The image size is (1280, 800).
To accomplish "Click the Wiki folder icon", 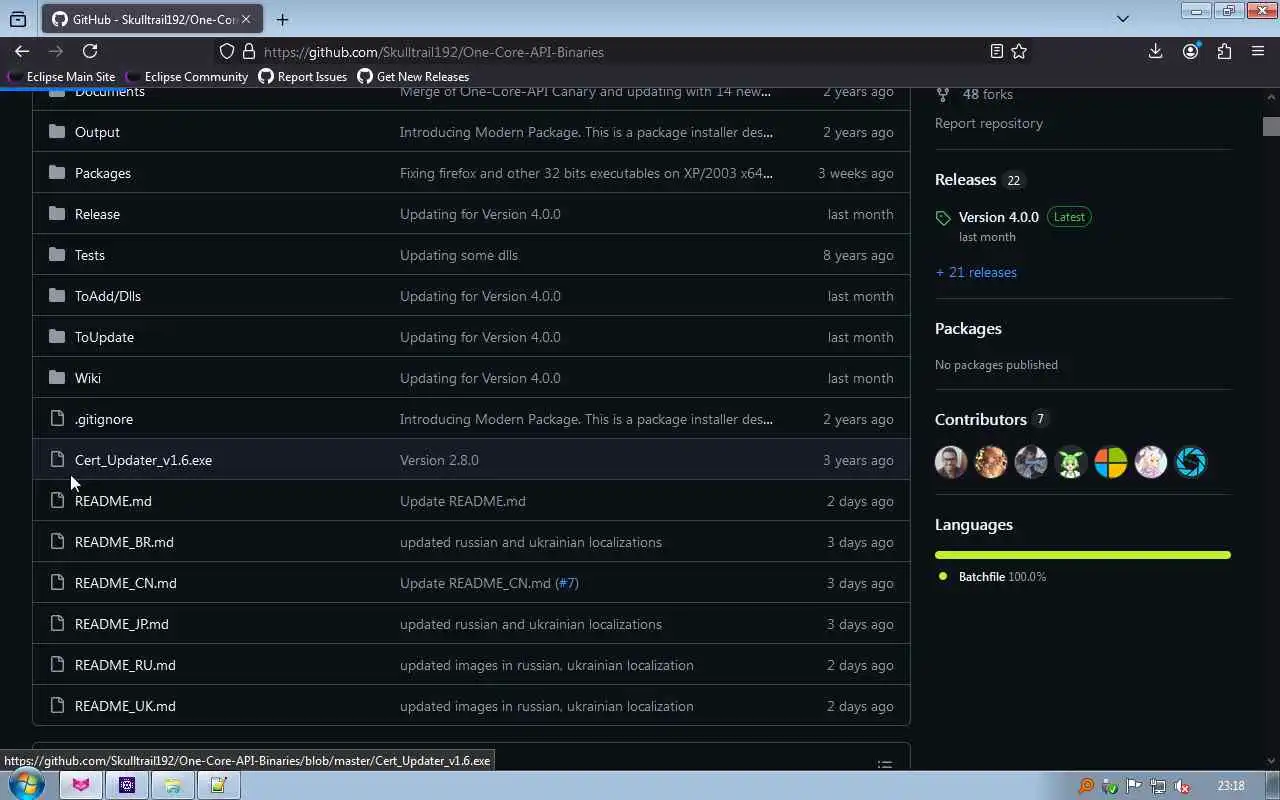I will click(57, 377).
